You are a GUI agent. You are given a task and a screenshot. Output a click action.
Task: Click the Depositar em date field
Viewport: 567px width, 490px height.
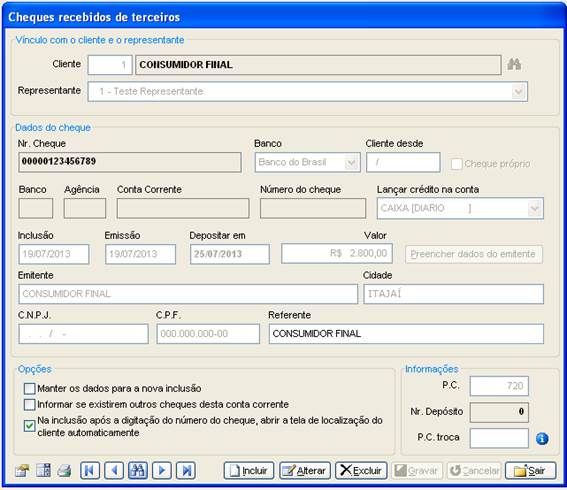coord(230,254)
